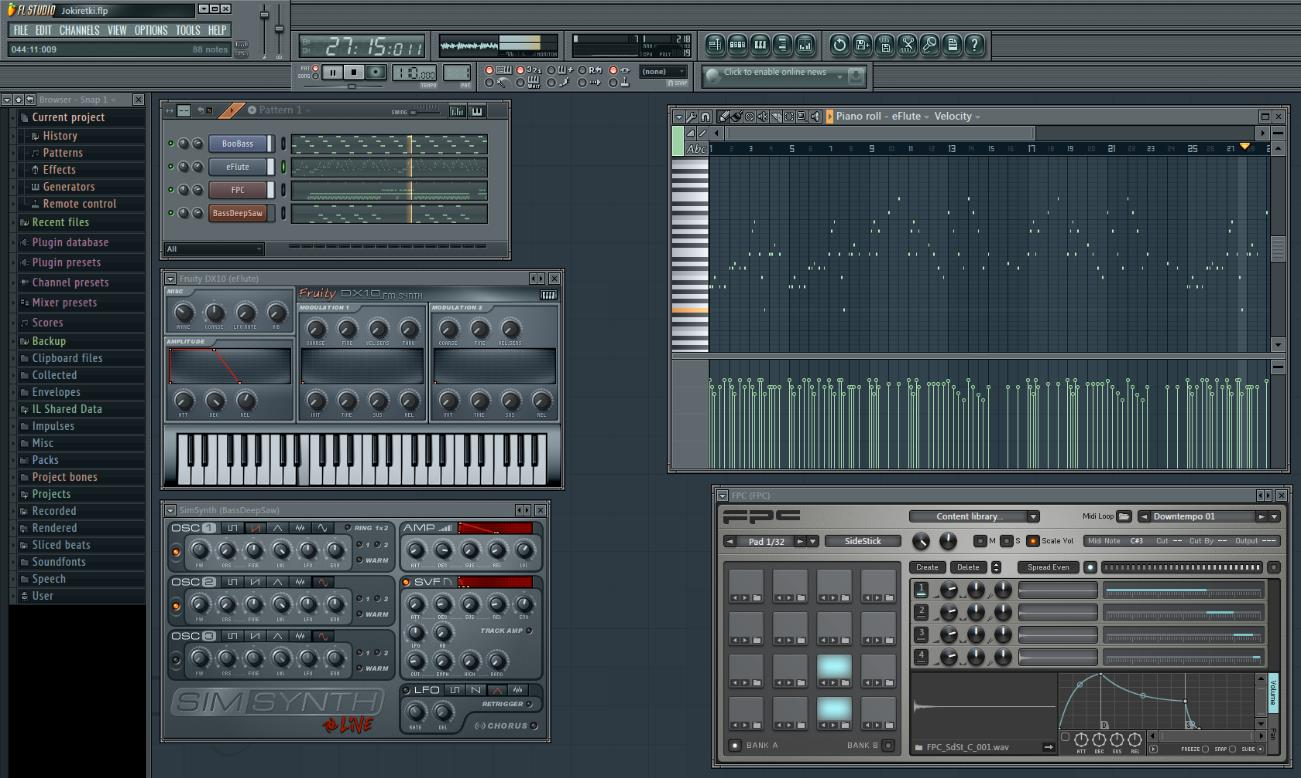
Task: Open the Pad 1/32 dropdown arrow in FPC
Action: click(812, 541)
